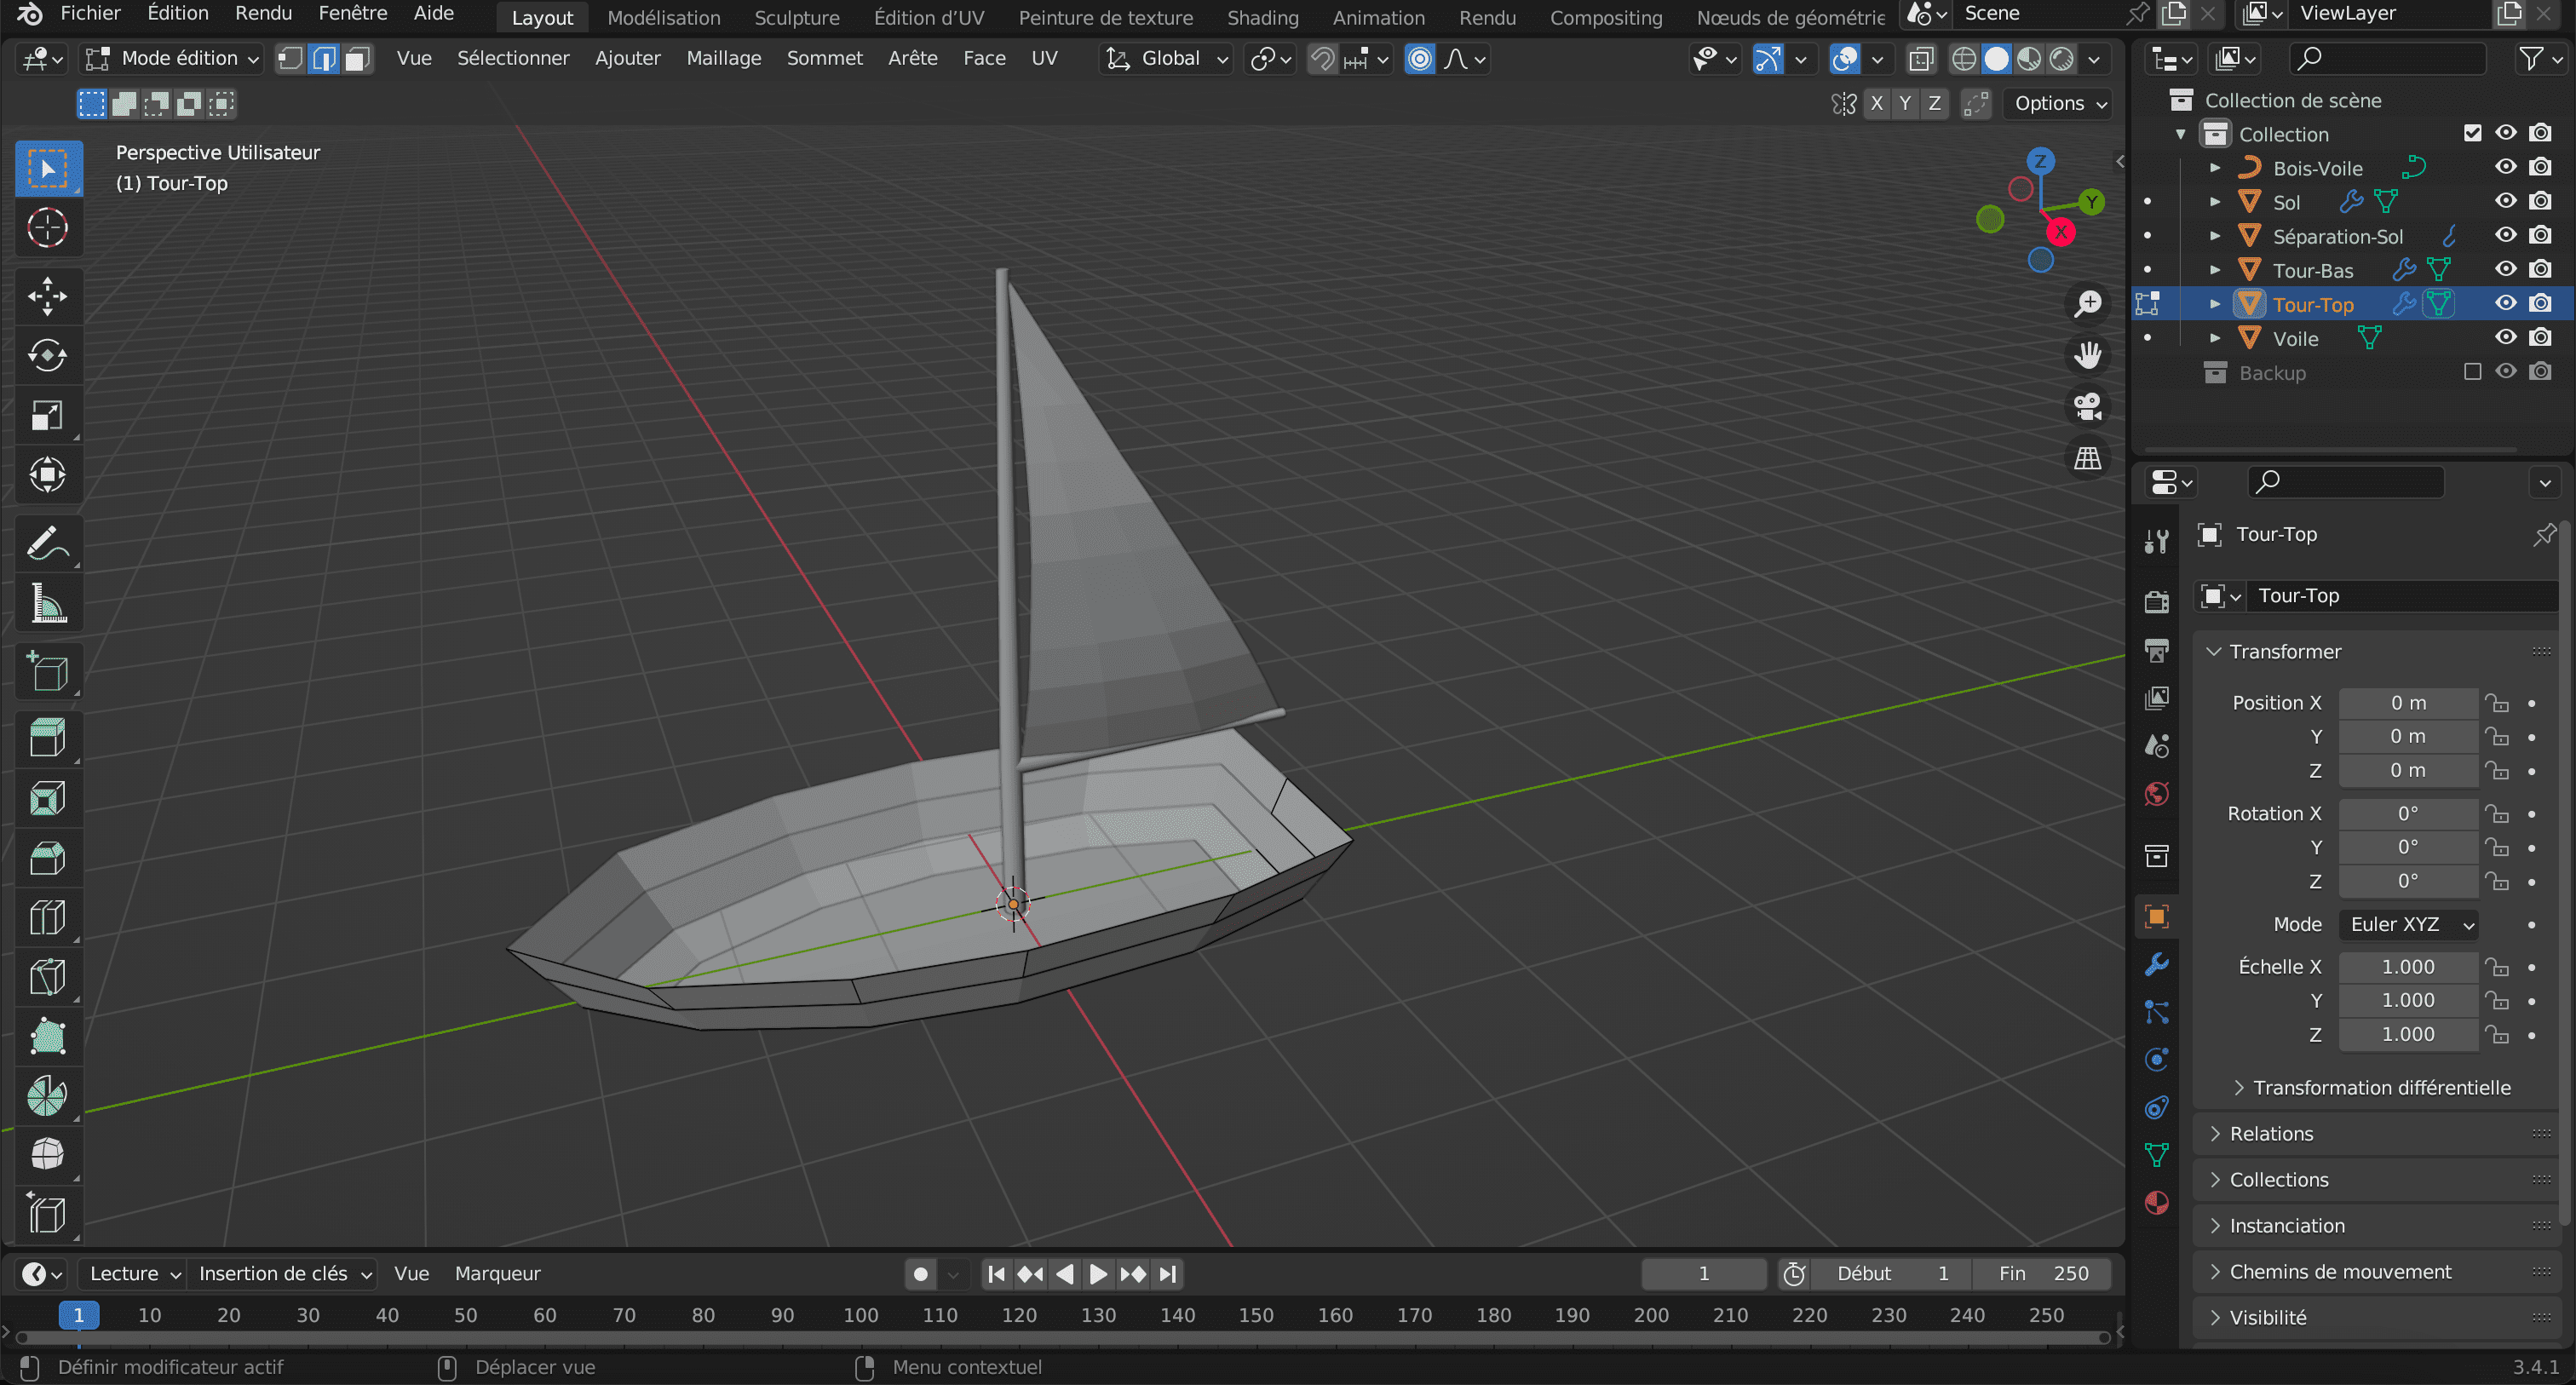Open Material properties tab icon
Image resolution: width=2576 pixels, height=1385 pixels.
point(2157,1203)
